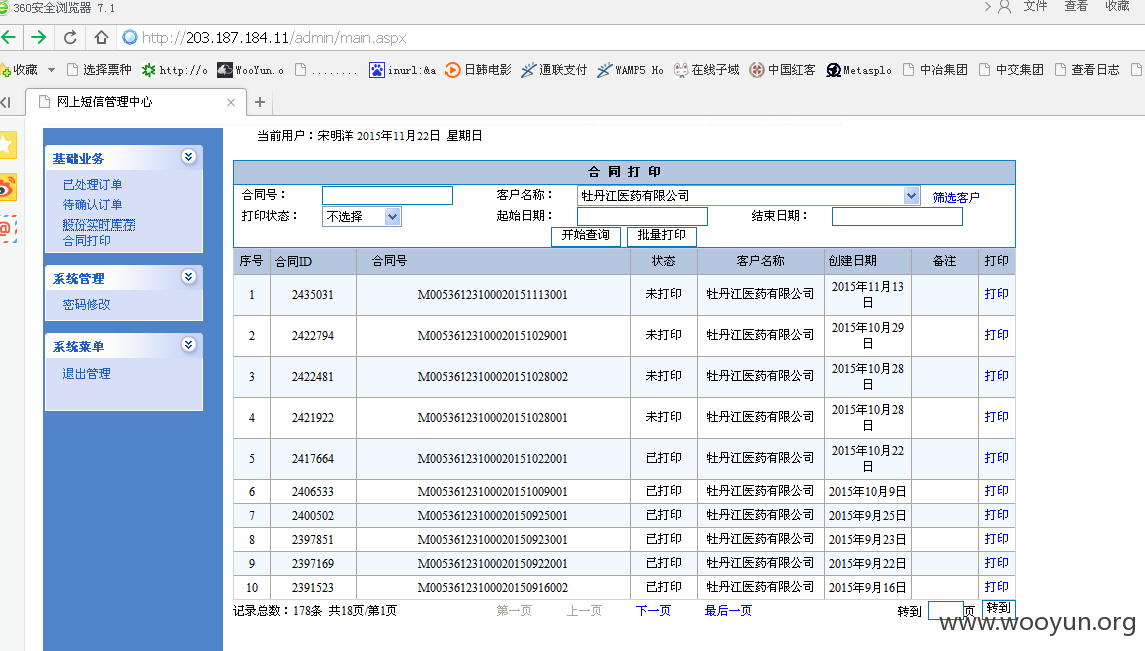Open the mail @ icon in sidebar
The image size is (1145, 651).
click(x=7, y=229)
